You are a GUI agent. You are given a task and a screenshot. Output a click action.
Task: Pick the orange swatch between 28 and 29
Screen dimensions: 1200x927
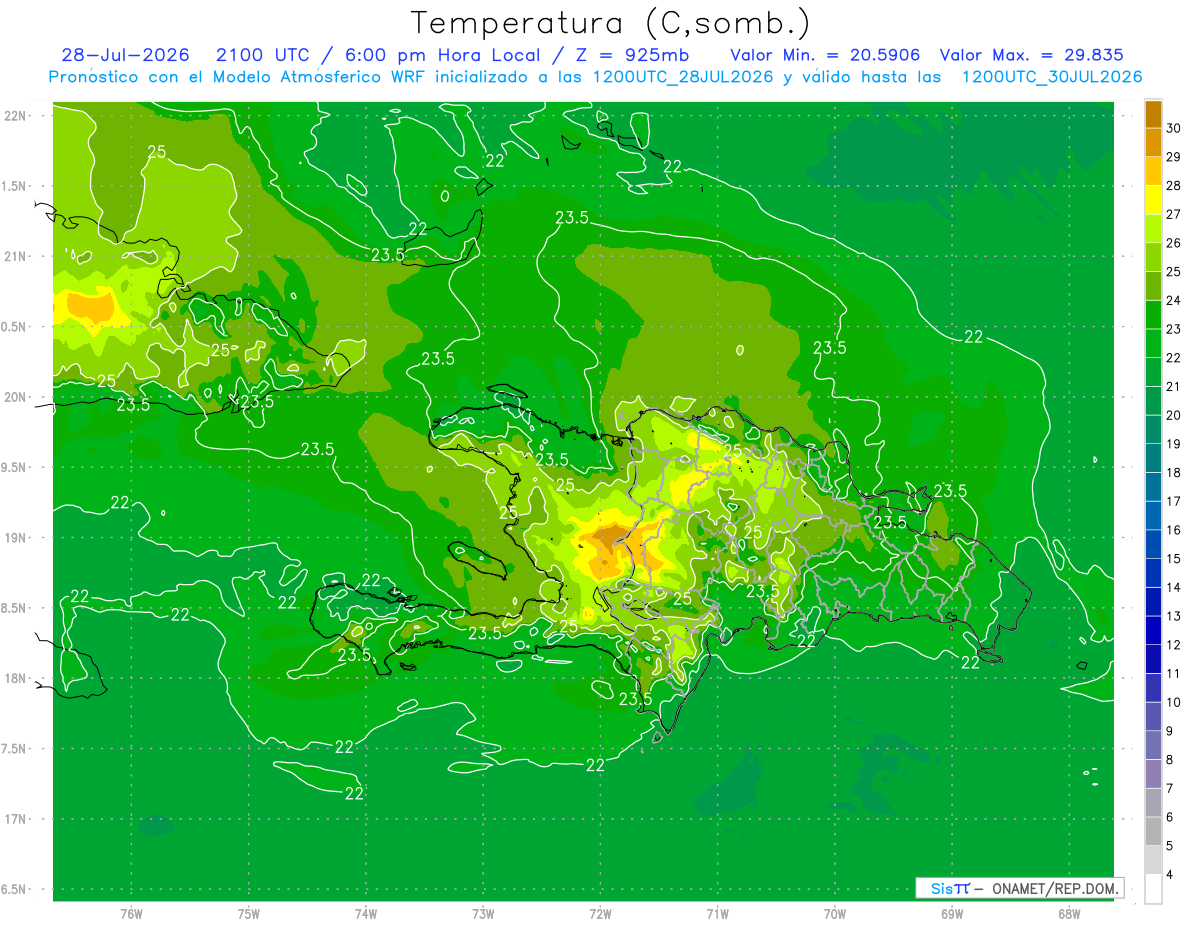(x=1153, y=171)
